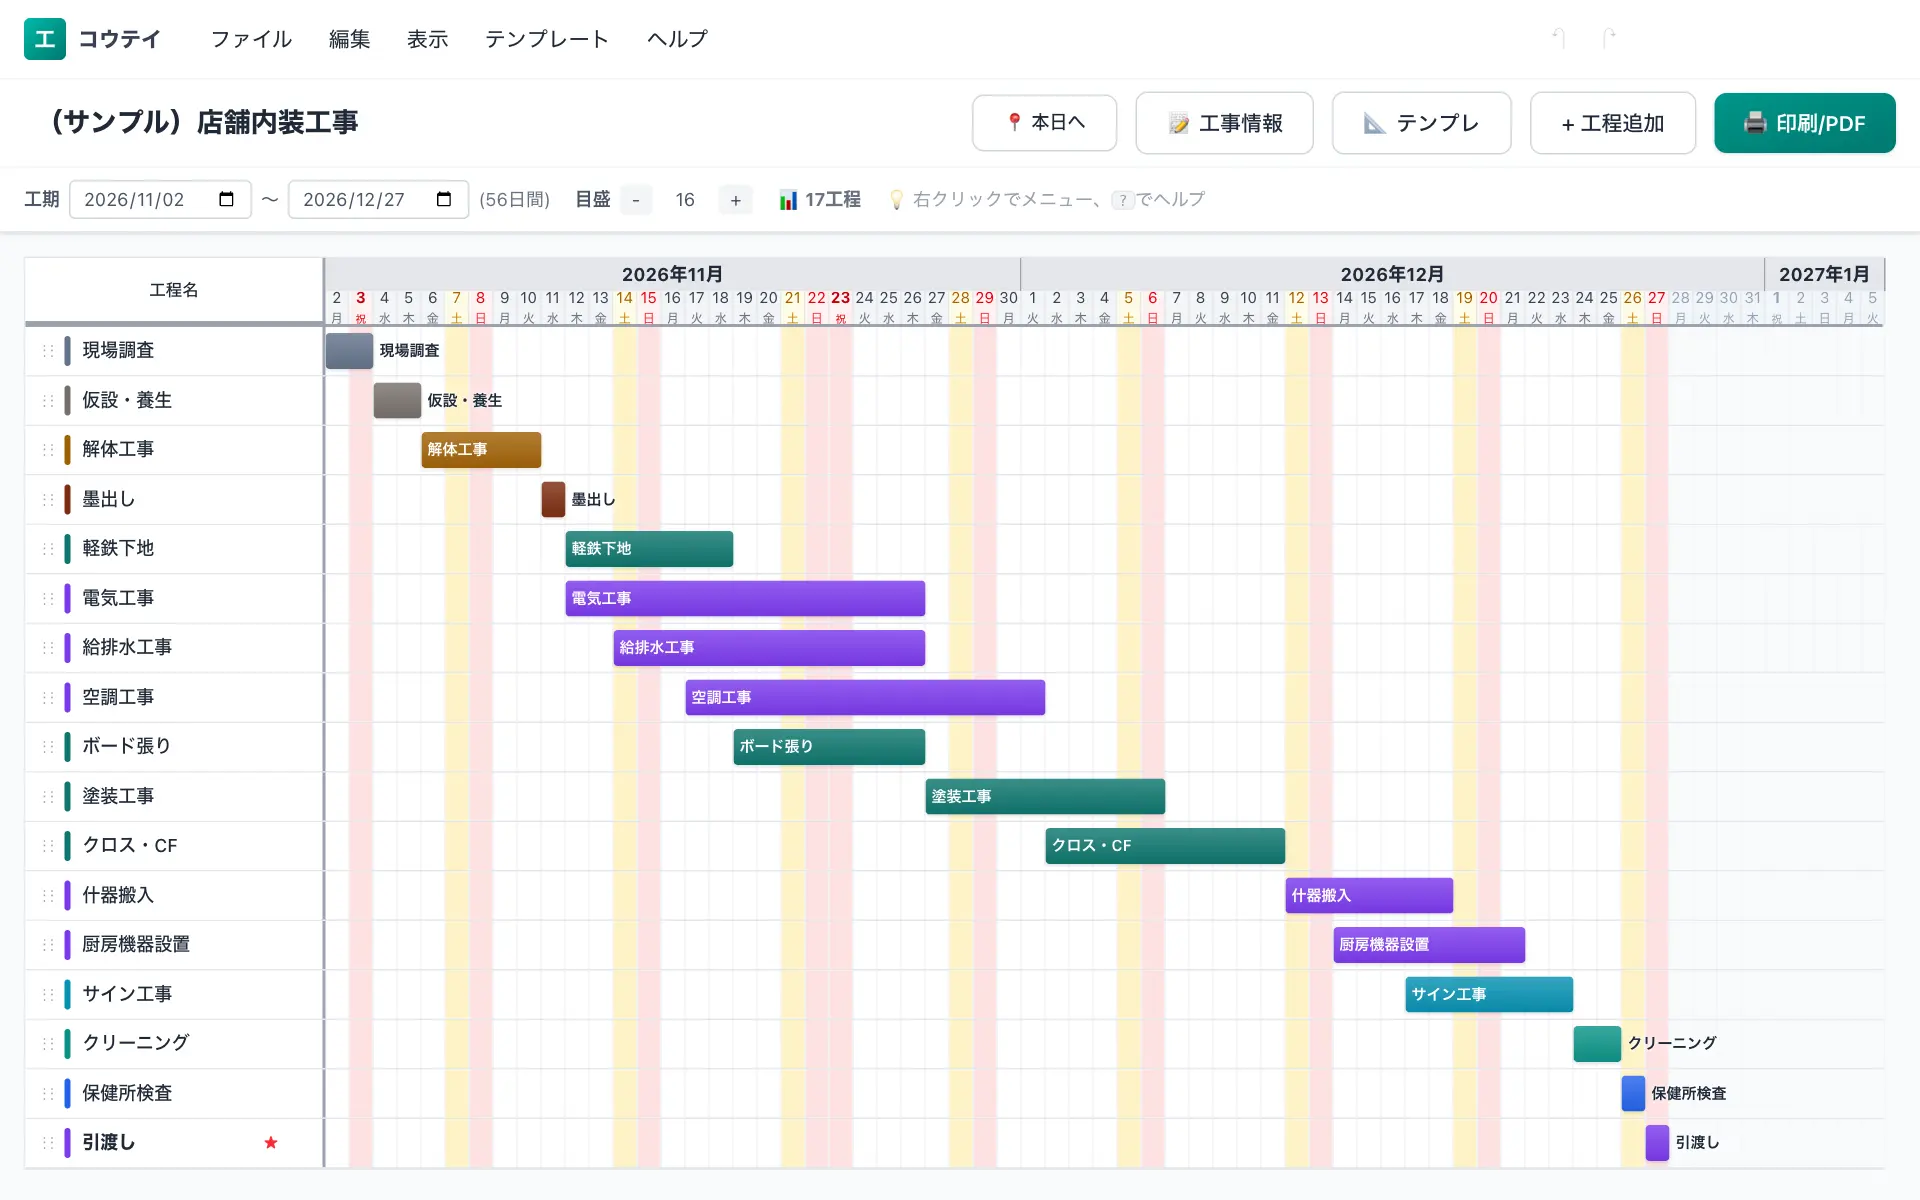
Task: Click the ? help key icon in hint
Action: pyautogui.click(x=1123, y=200)
